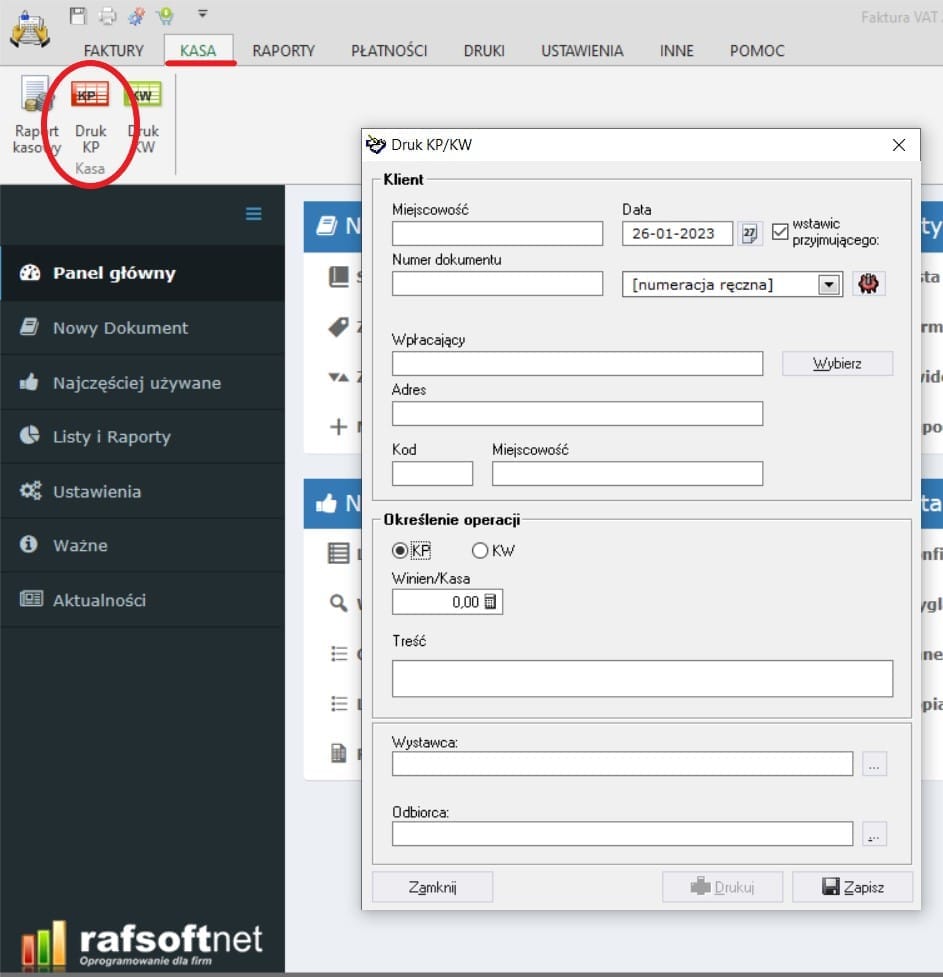
Task: Open Wystawca selection ellipsis button
Action: [874, 765]
